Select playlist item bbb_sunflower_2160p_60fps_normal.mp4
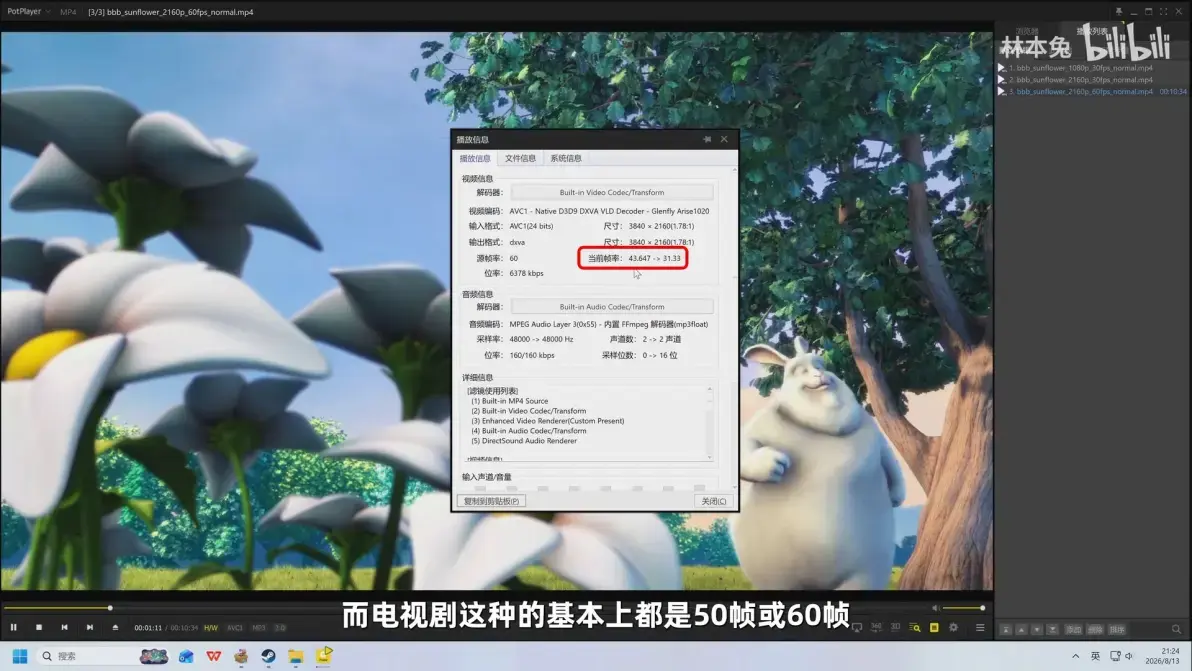 coord(1080,91)
